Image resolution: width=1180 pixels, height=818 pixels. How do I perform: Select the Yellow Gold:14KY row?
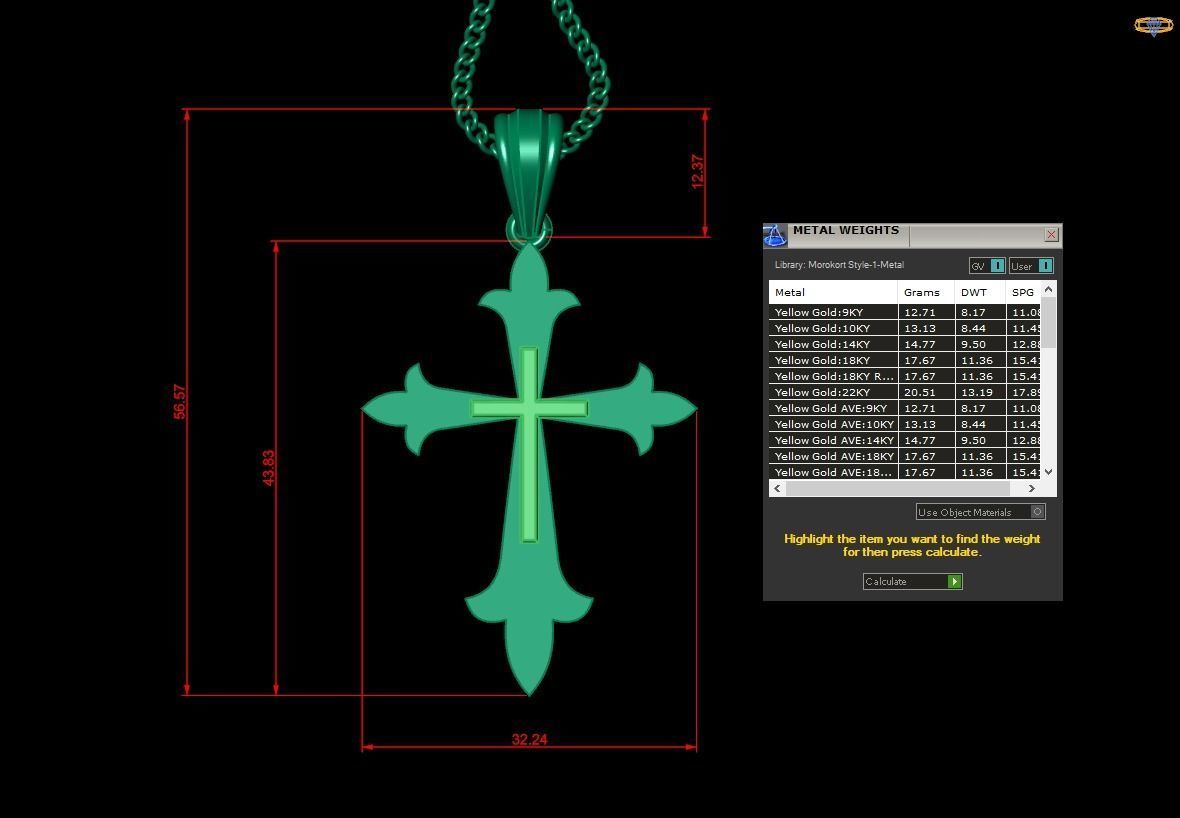tap(905, 344)
